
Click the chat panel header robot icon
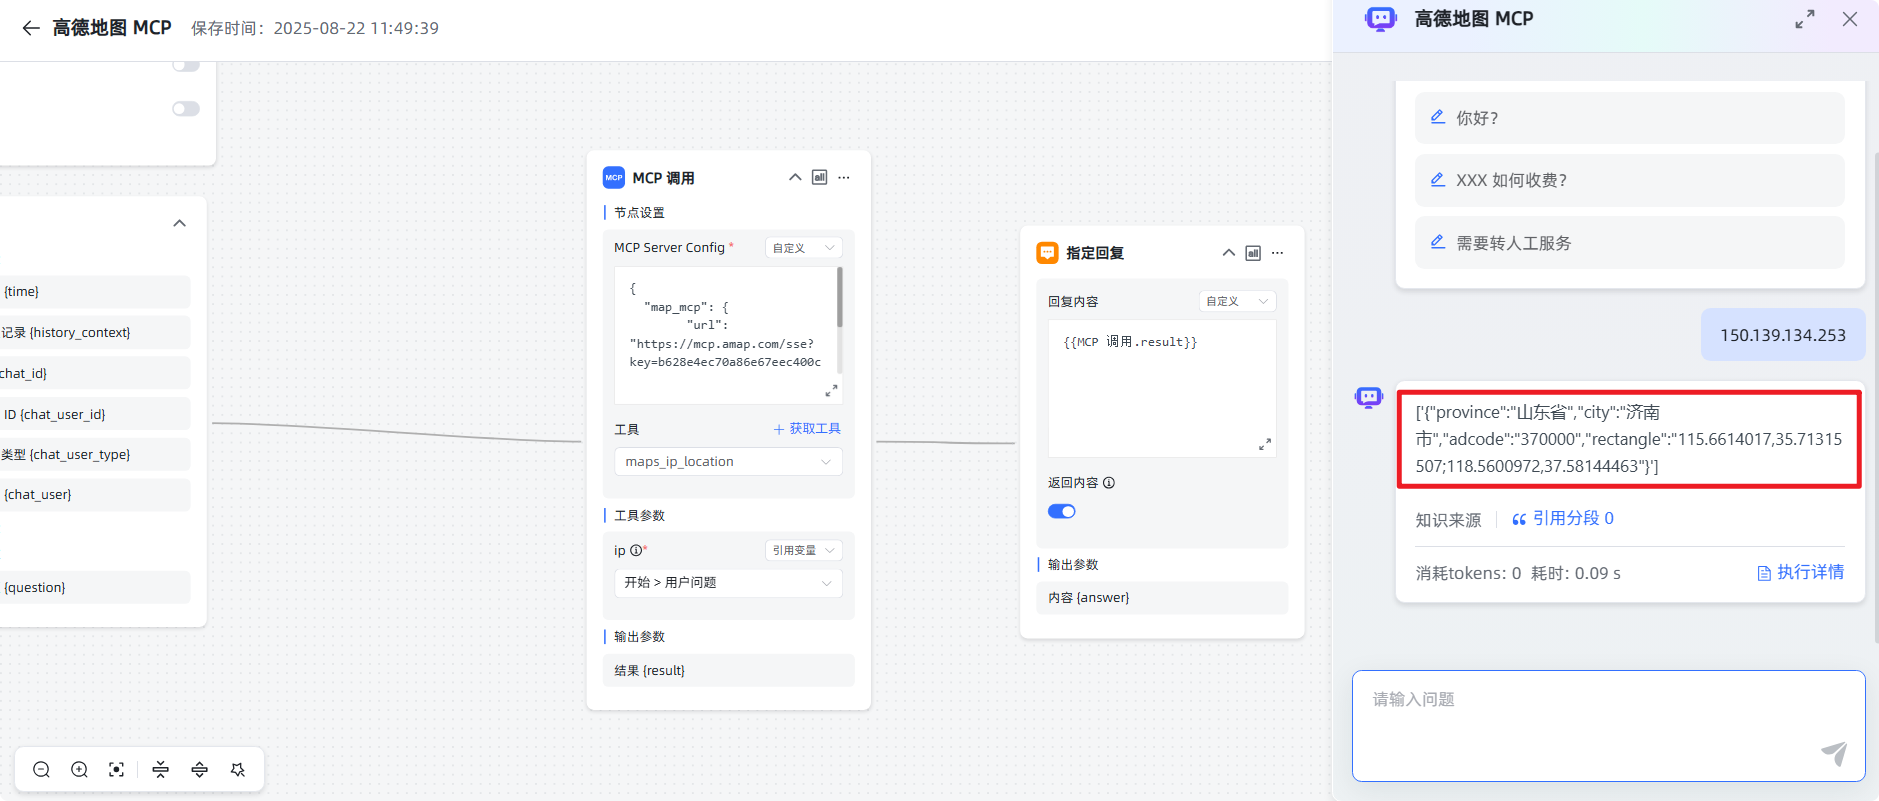click(x=1381, y=19)
